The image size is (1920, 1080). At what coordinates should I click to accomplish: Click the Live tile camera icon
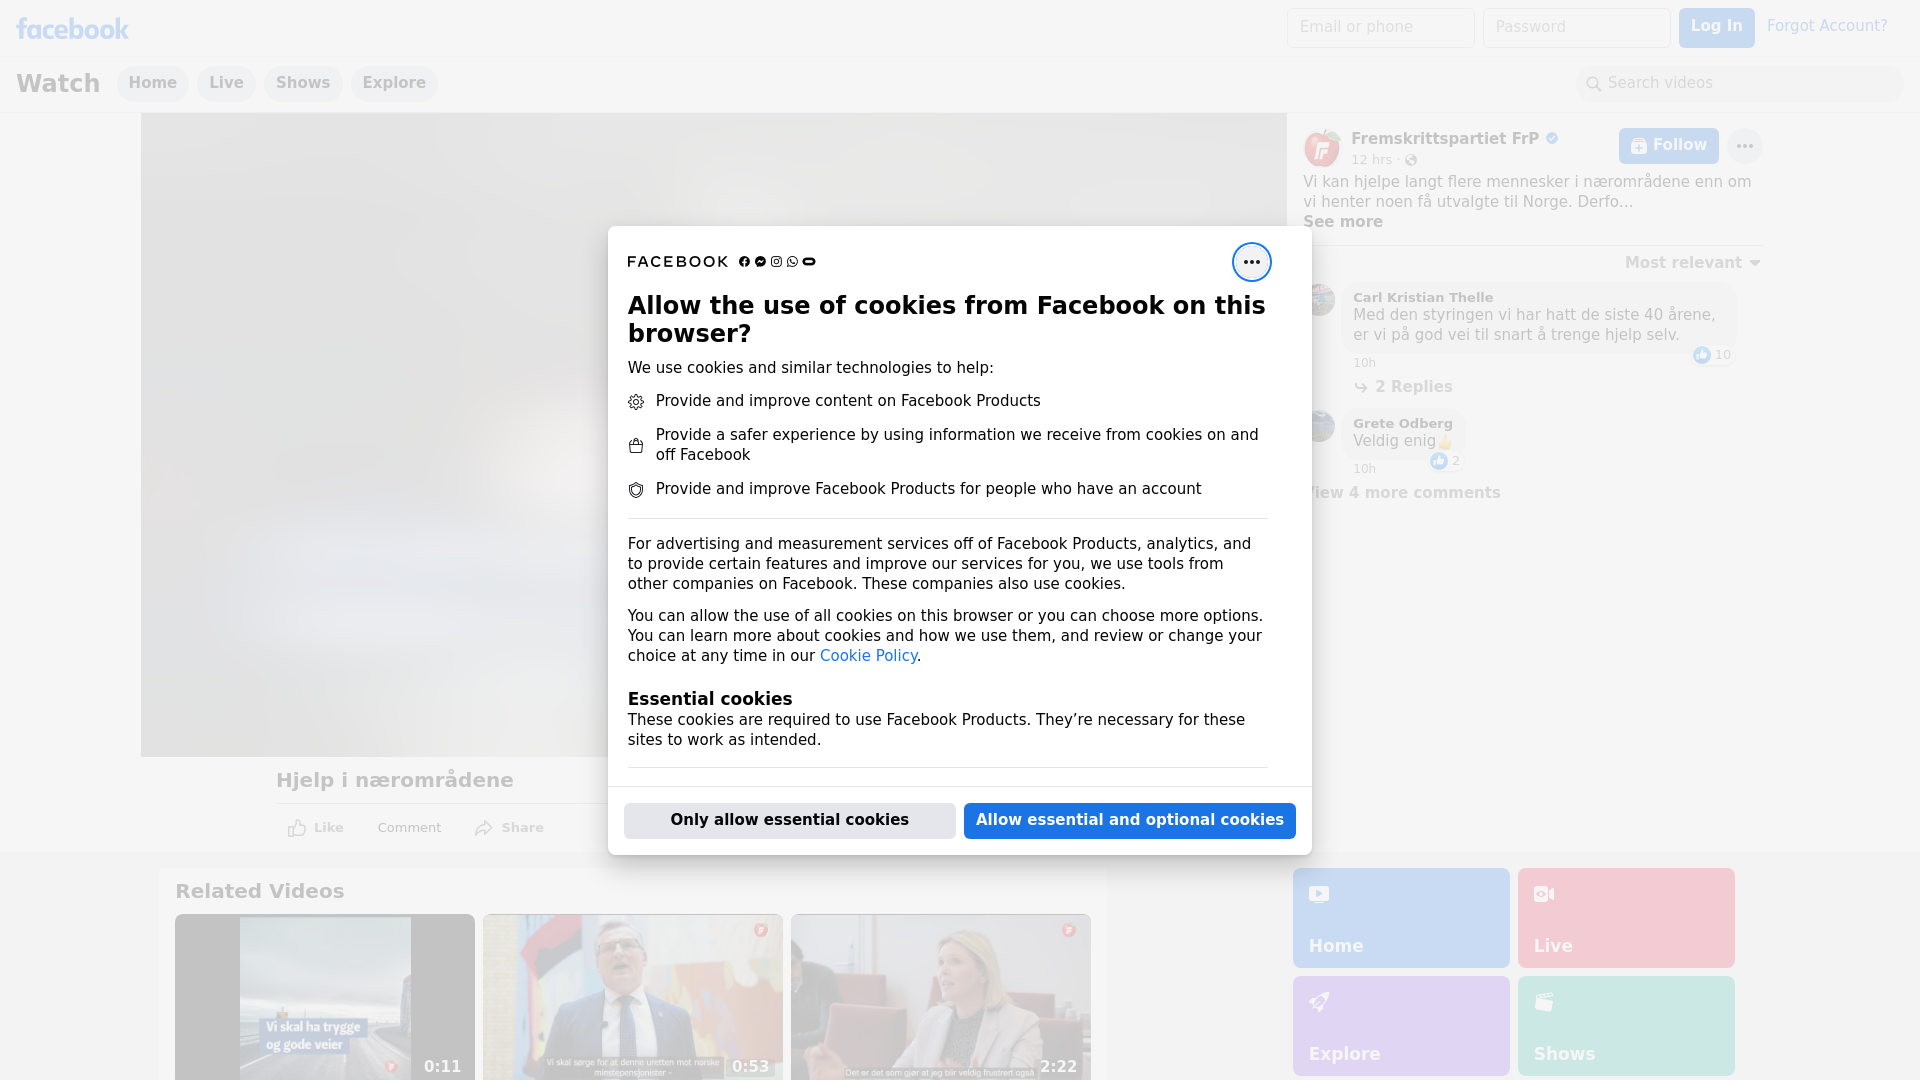point(1544,894)
